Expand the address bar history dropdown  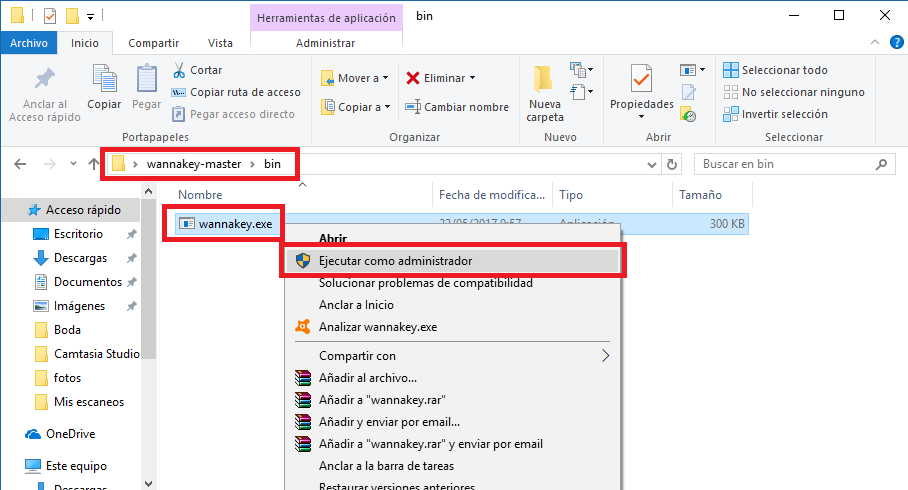click(651, 164)
